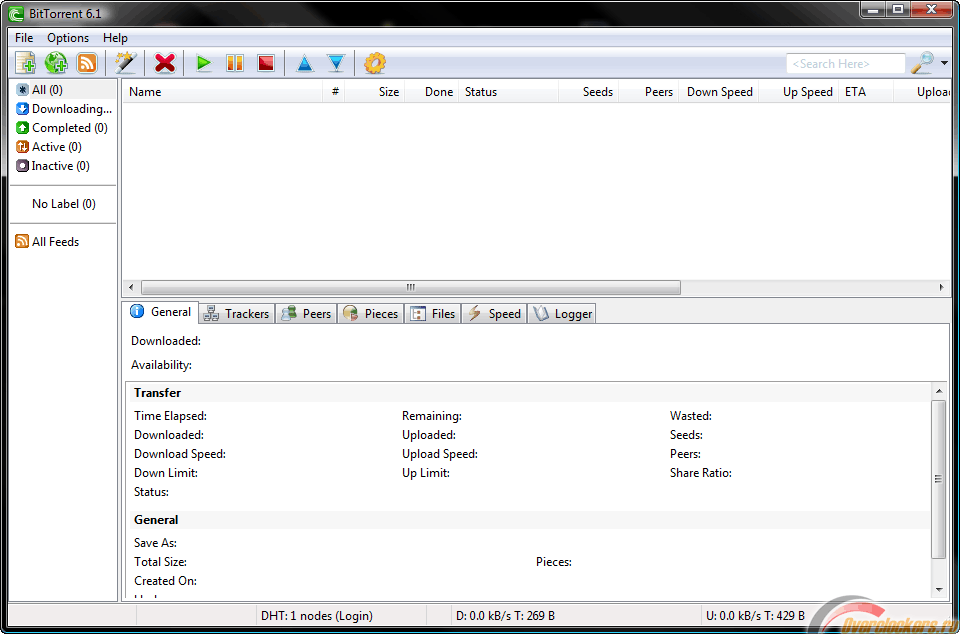
Task: Switch to the Peers tab
Action: coord(306,314)
